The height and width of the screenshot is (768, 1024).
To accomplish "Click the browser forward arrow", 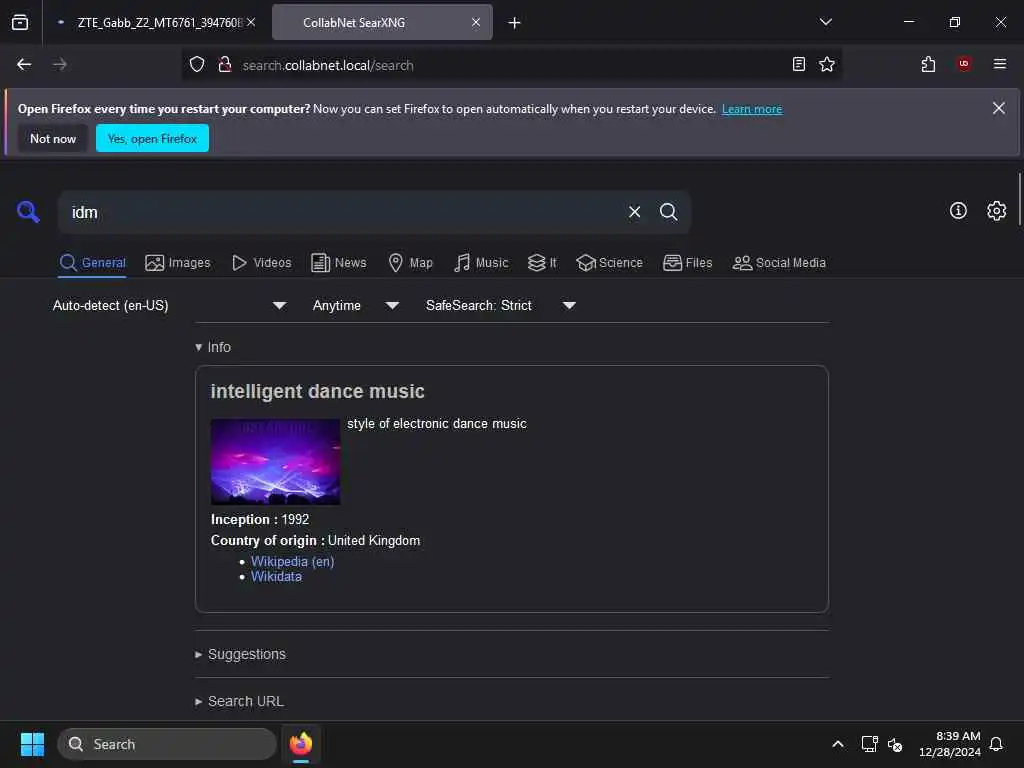I will pos(59,64).
